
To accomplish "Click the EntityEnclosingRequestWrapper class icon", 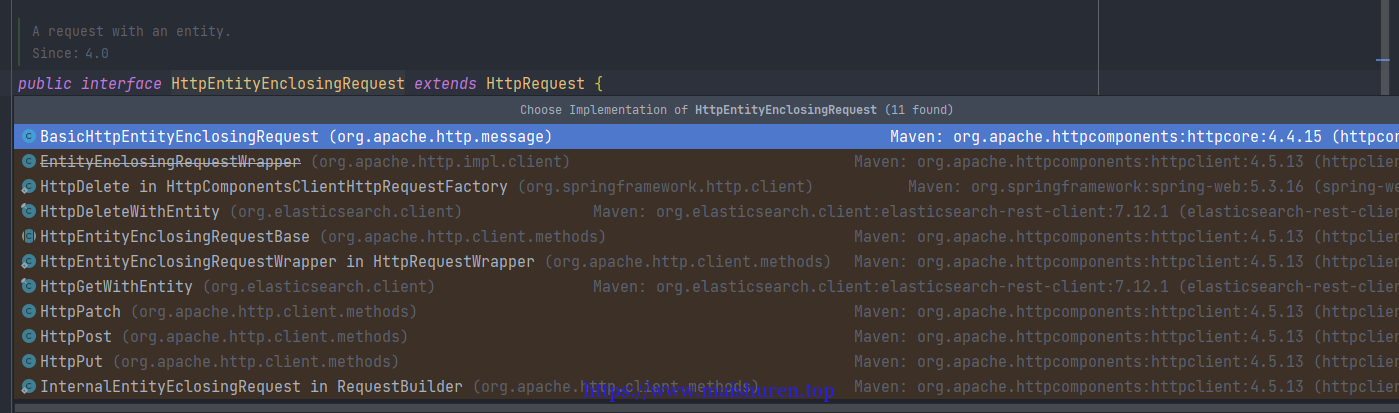I will [29, 161].
